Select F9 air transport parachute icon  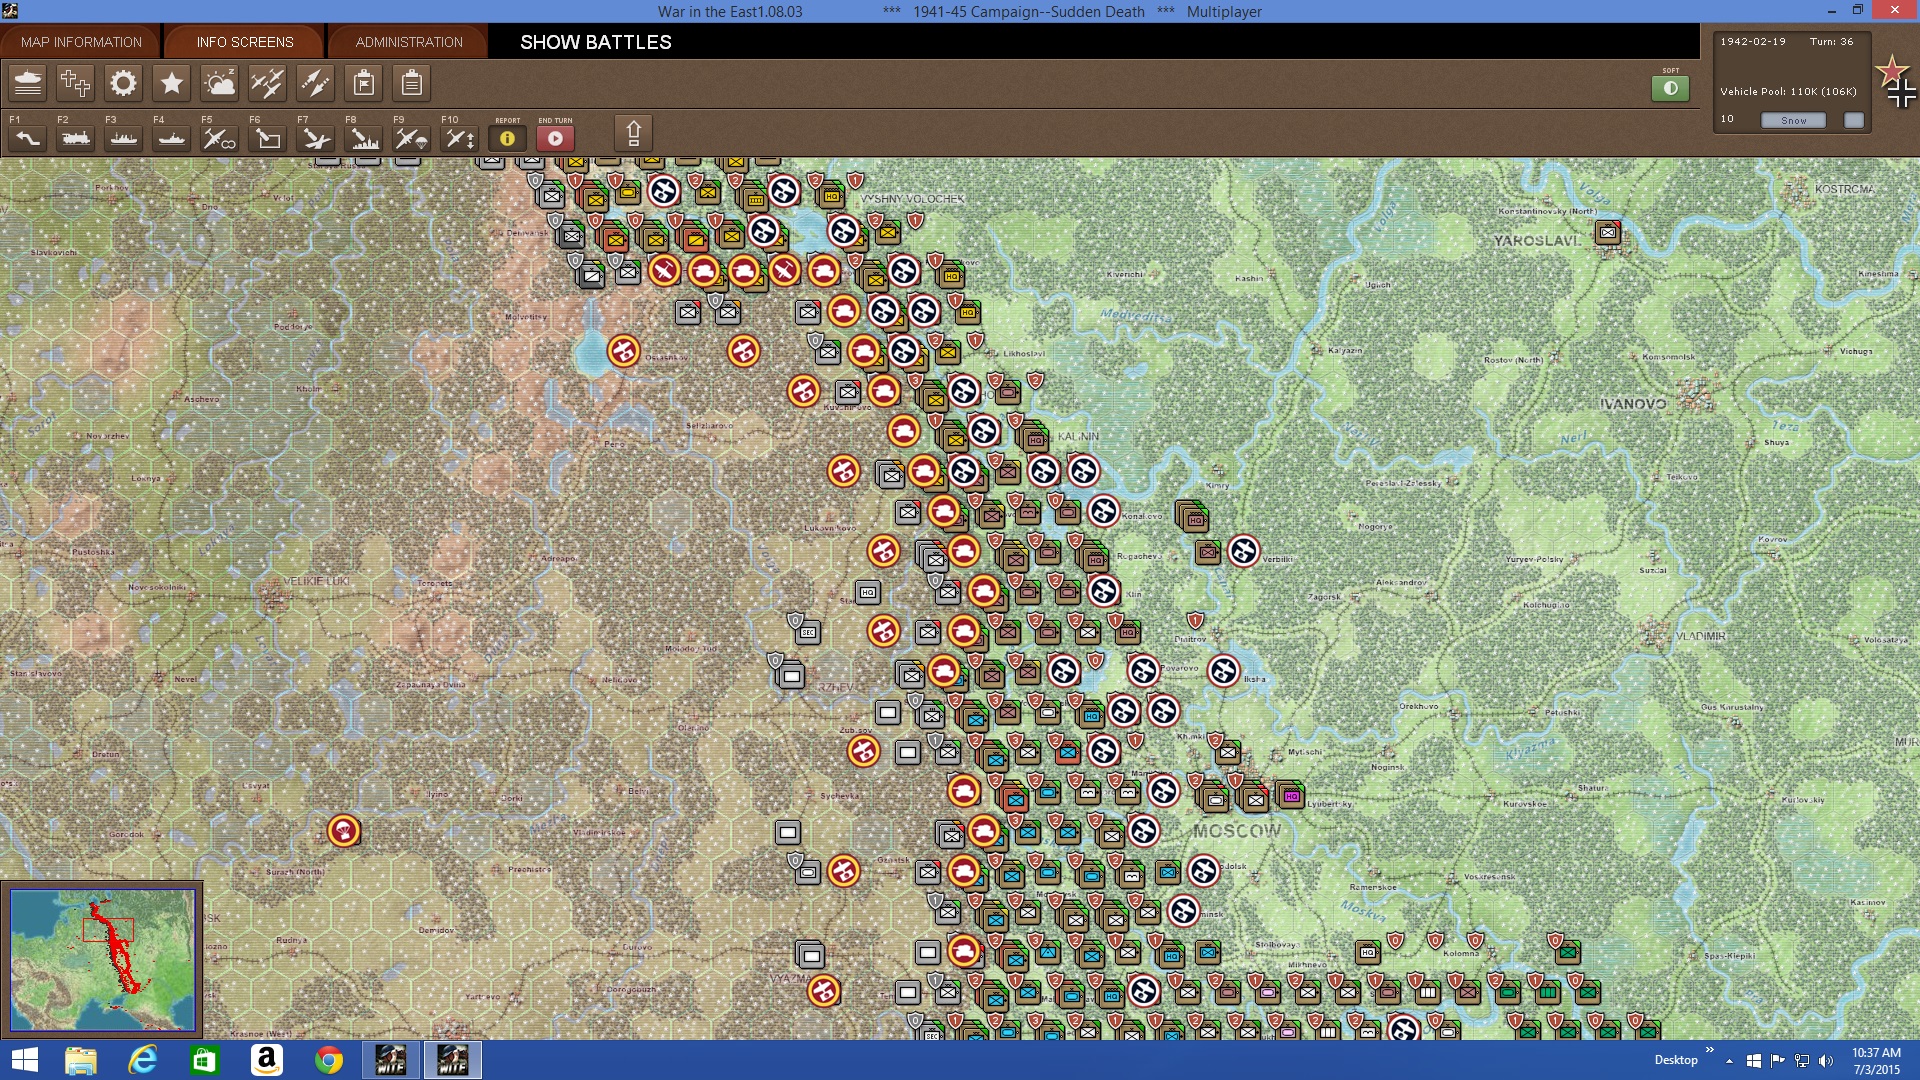[411, 139]
